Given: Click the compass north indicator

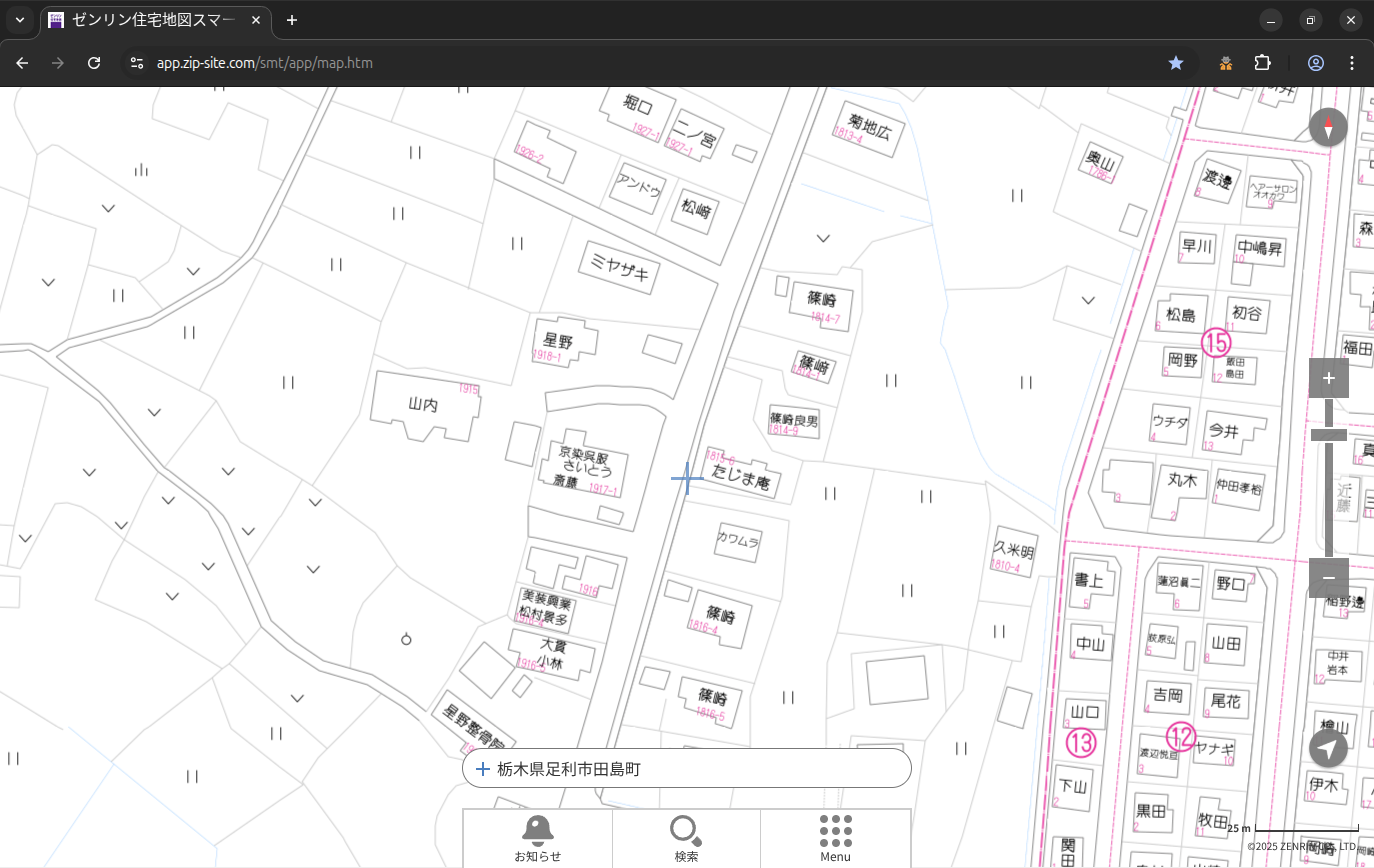Looking at the screenshot, I should 1328,128.
